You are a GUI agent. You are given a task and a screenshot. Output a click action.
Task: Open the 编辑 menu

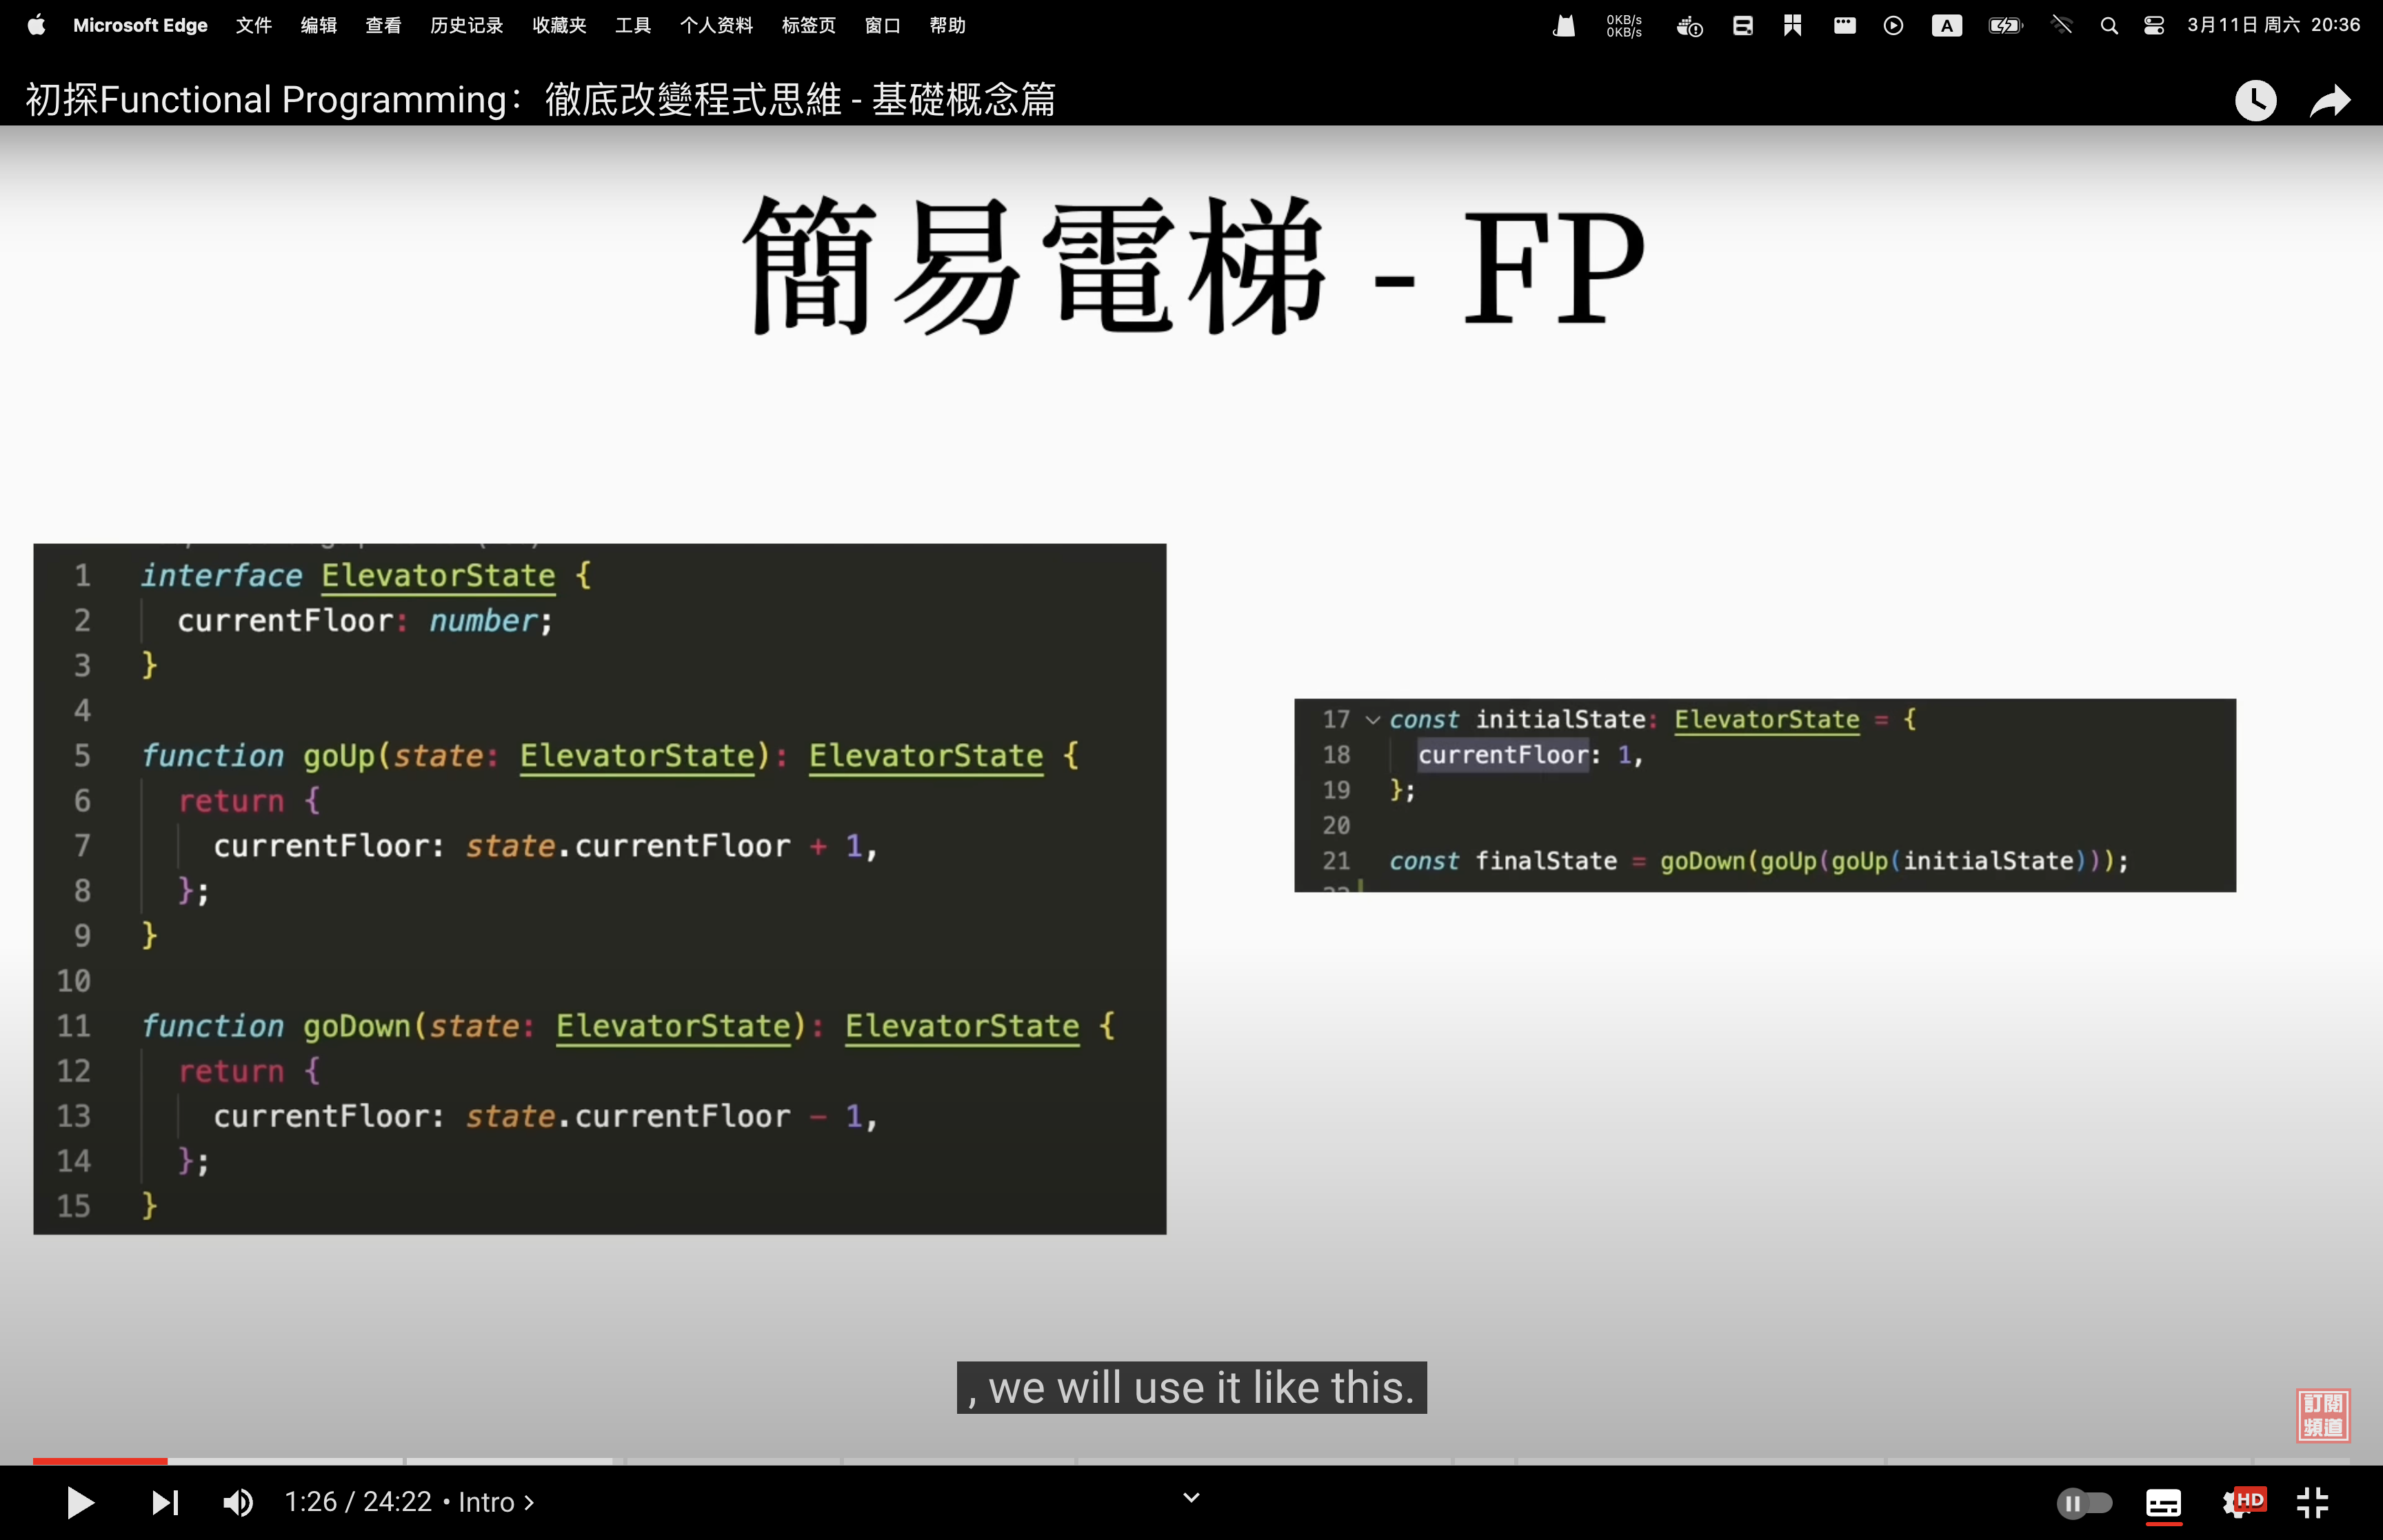[x=319, y=25]
